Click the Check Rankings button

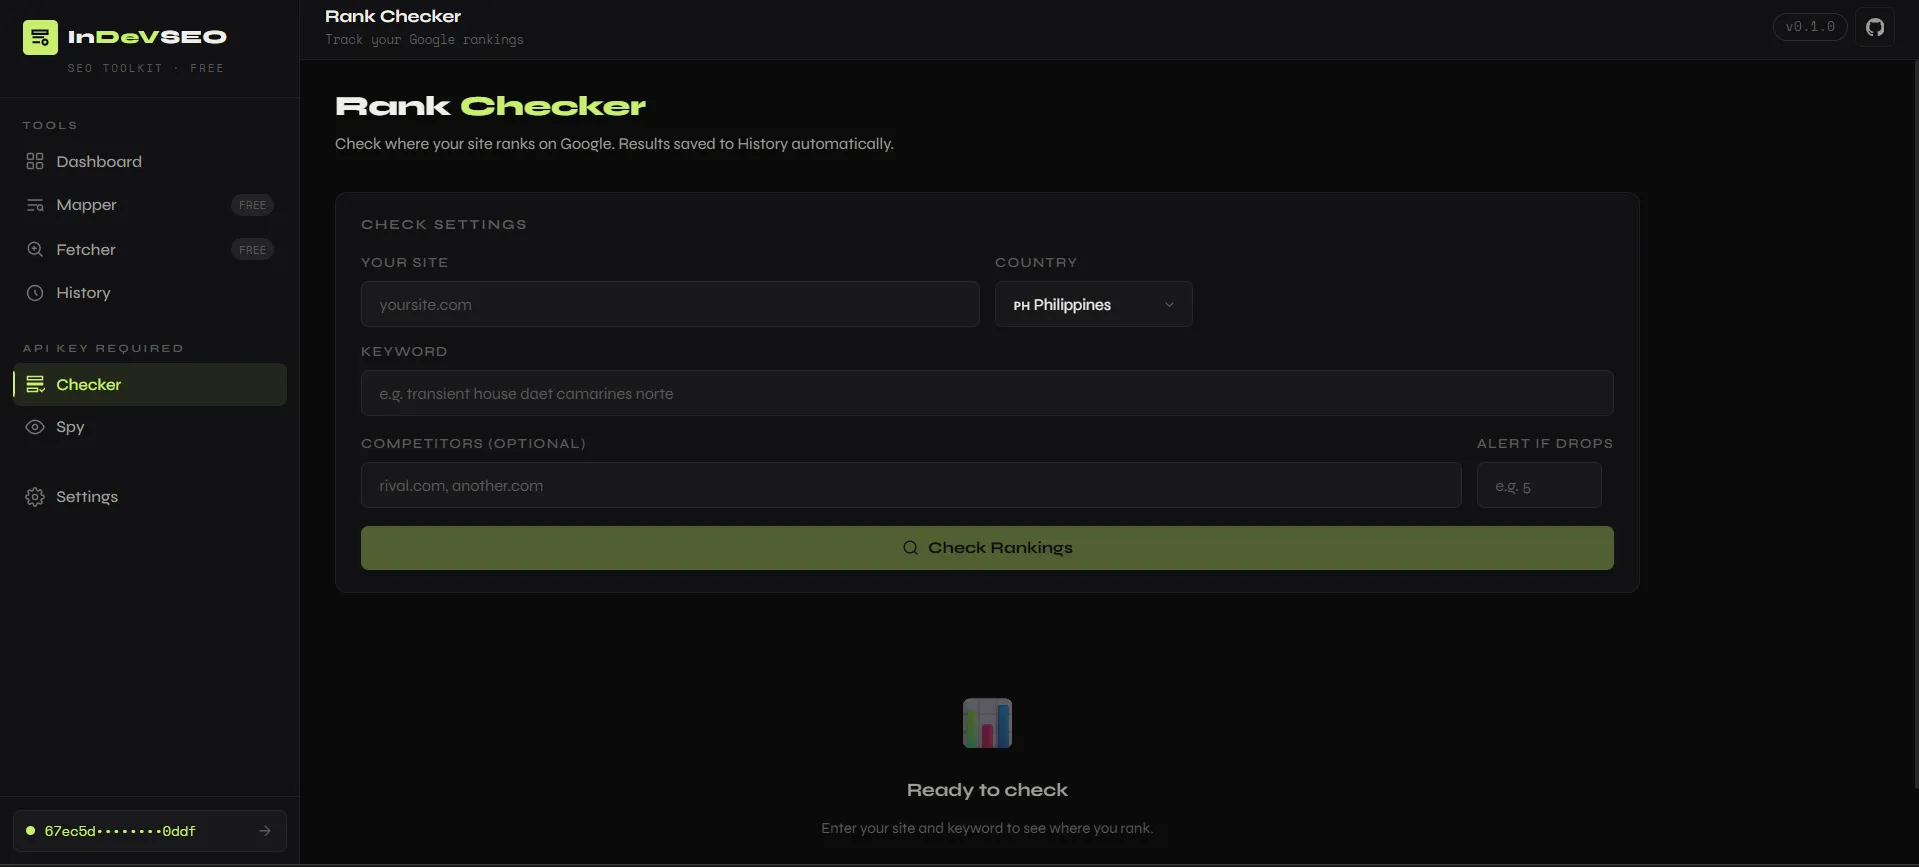coord(987,548)
